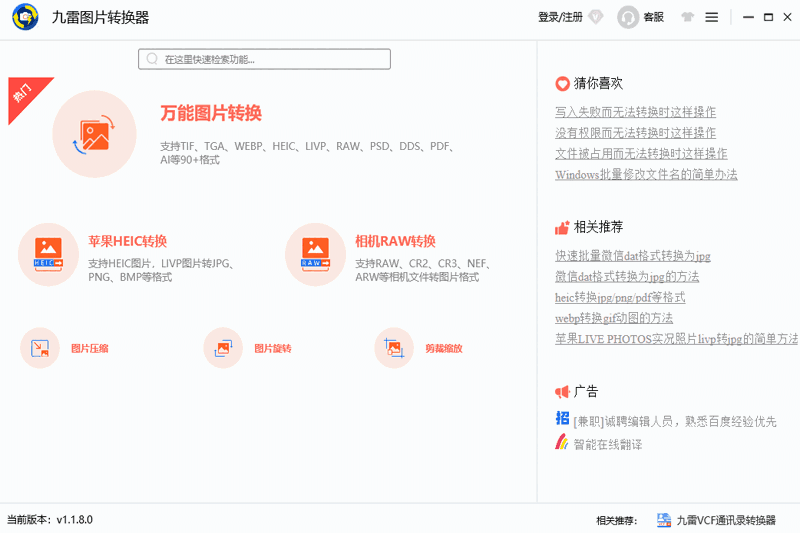Viewport: 800px width, 533px height.
Task: Open link 没有权限而无法转换时这样操作
Action: click(636, 133)
